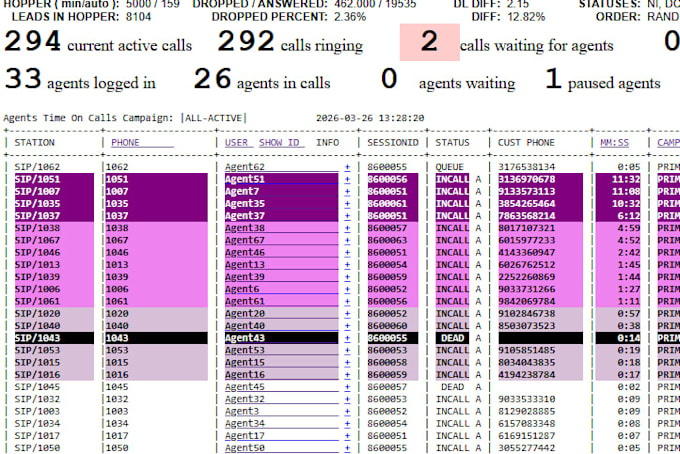Sort agents by PHONE column header
This screenshot has width=680, height=454.
pos(142,143)
